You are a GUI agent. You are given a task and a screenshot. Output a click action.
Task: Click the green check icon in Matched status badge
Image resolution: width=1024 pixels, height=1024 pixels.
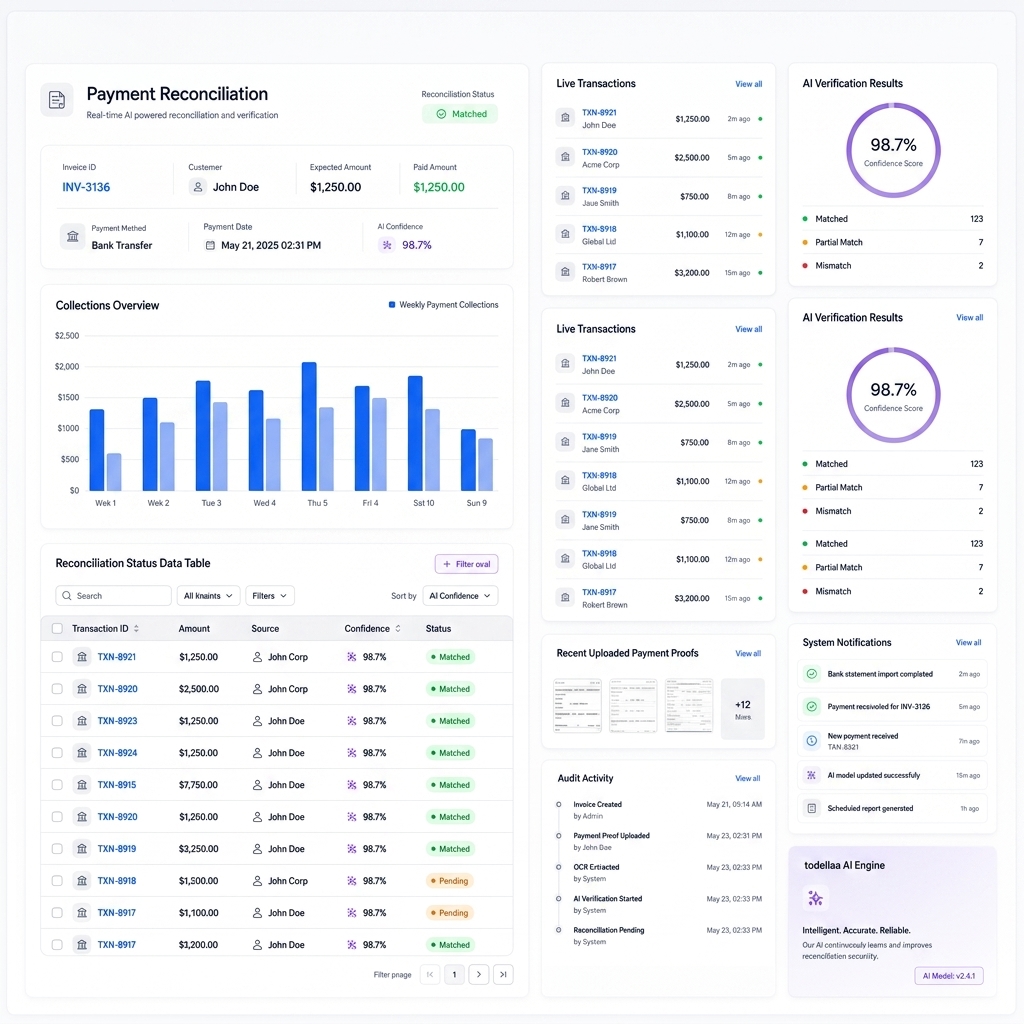(x=441, y=114)
